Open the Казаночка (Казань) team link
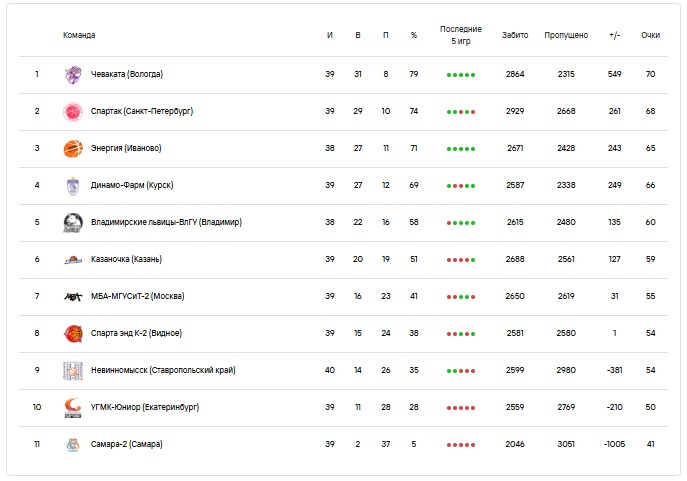This screenshot has width=687, height=481. click(126, 259)
